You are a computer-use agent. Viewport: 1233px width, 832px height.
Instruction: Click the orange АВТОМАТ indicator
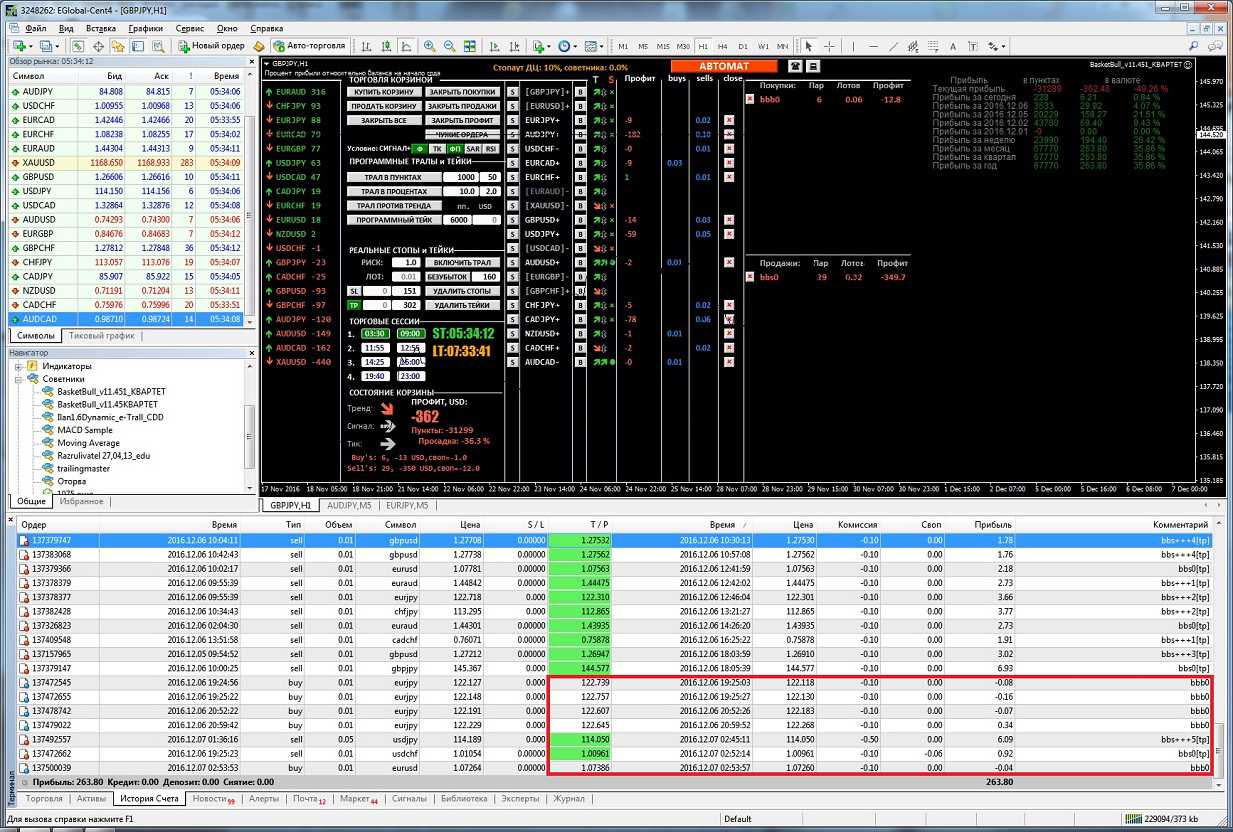pyautogui.click(x=723, y=66)
